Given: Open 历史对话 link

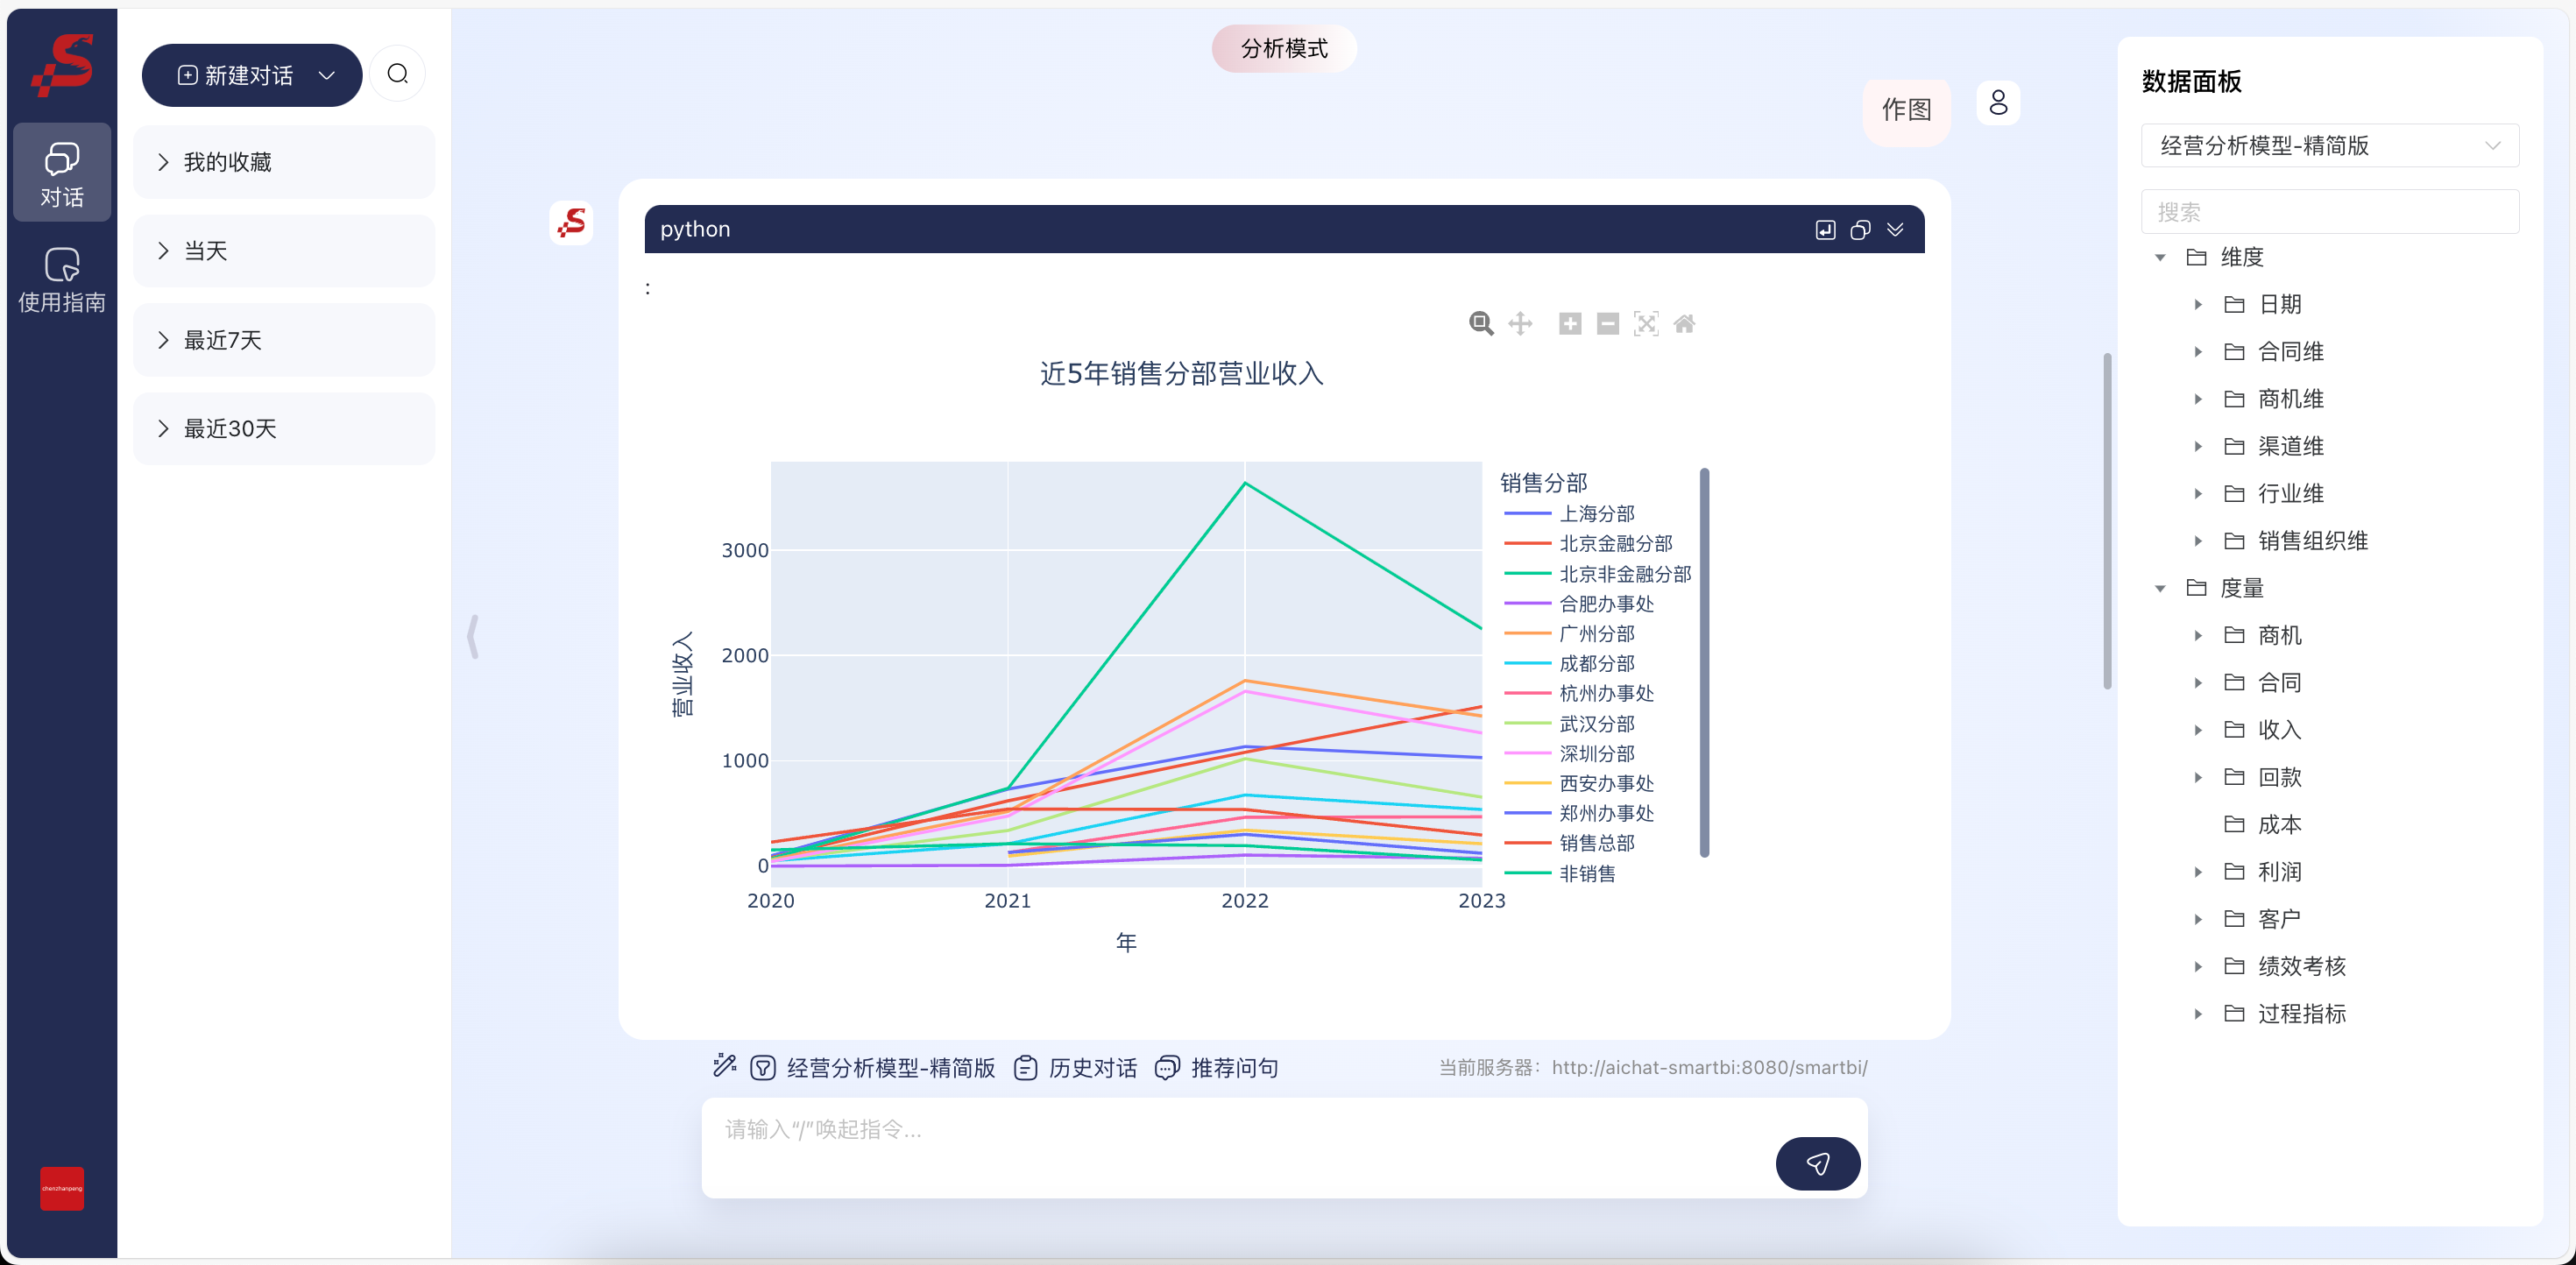Looking at the screenshot, I should pyautogui.click(x=1092, y=1068).
